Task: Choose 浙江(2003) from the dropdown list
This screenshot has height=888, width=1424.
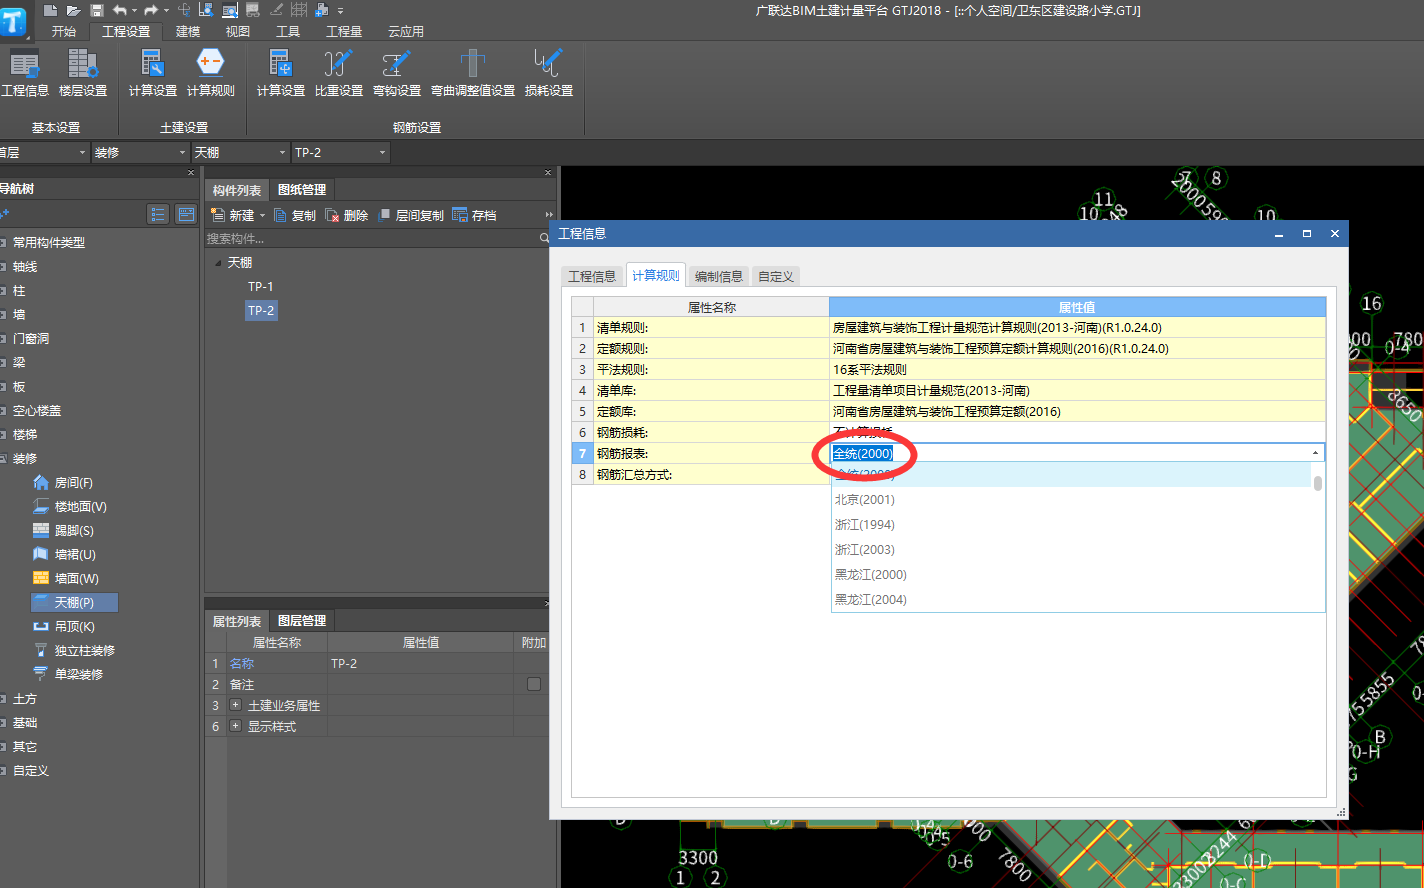Action: pyautogui.click(x=1071, y=549)
